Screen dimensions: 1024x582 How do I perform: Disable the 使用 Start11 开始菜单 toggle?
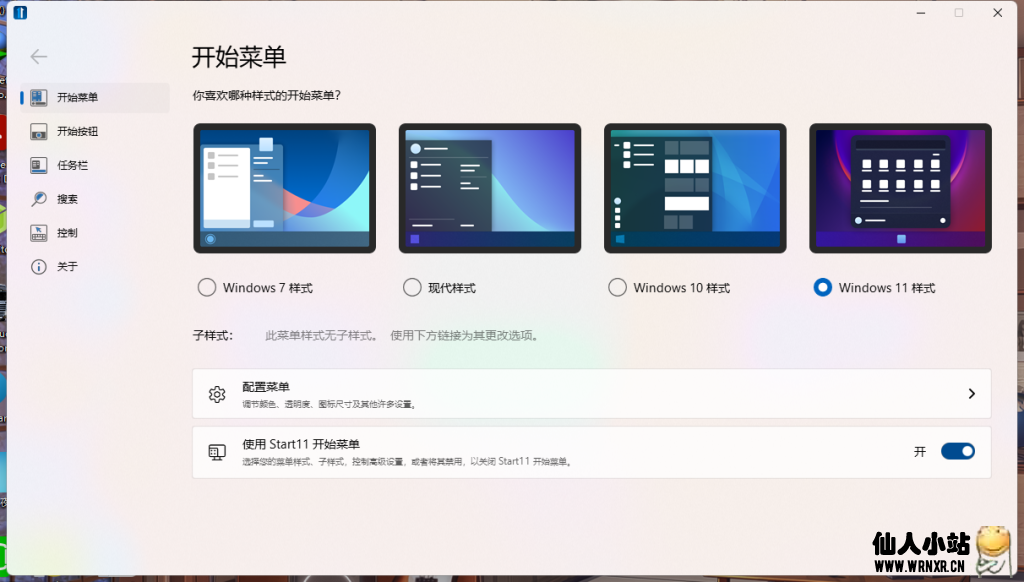[957, 451]
